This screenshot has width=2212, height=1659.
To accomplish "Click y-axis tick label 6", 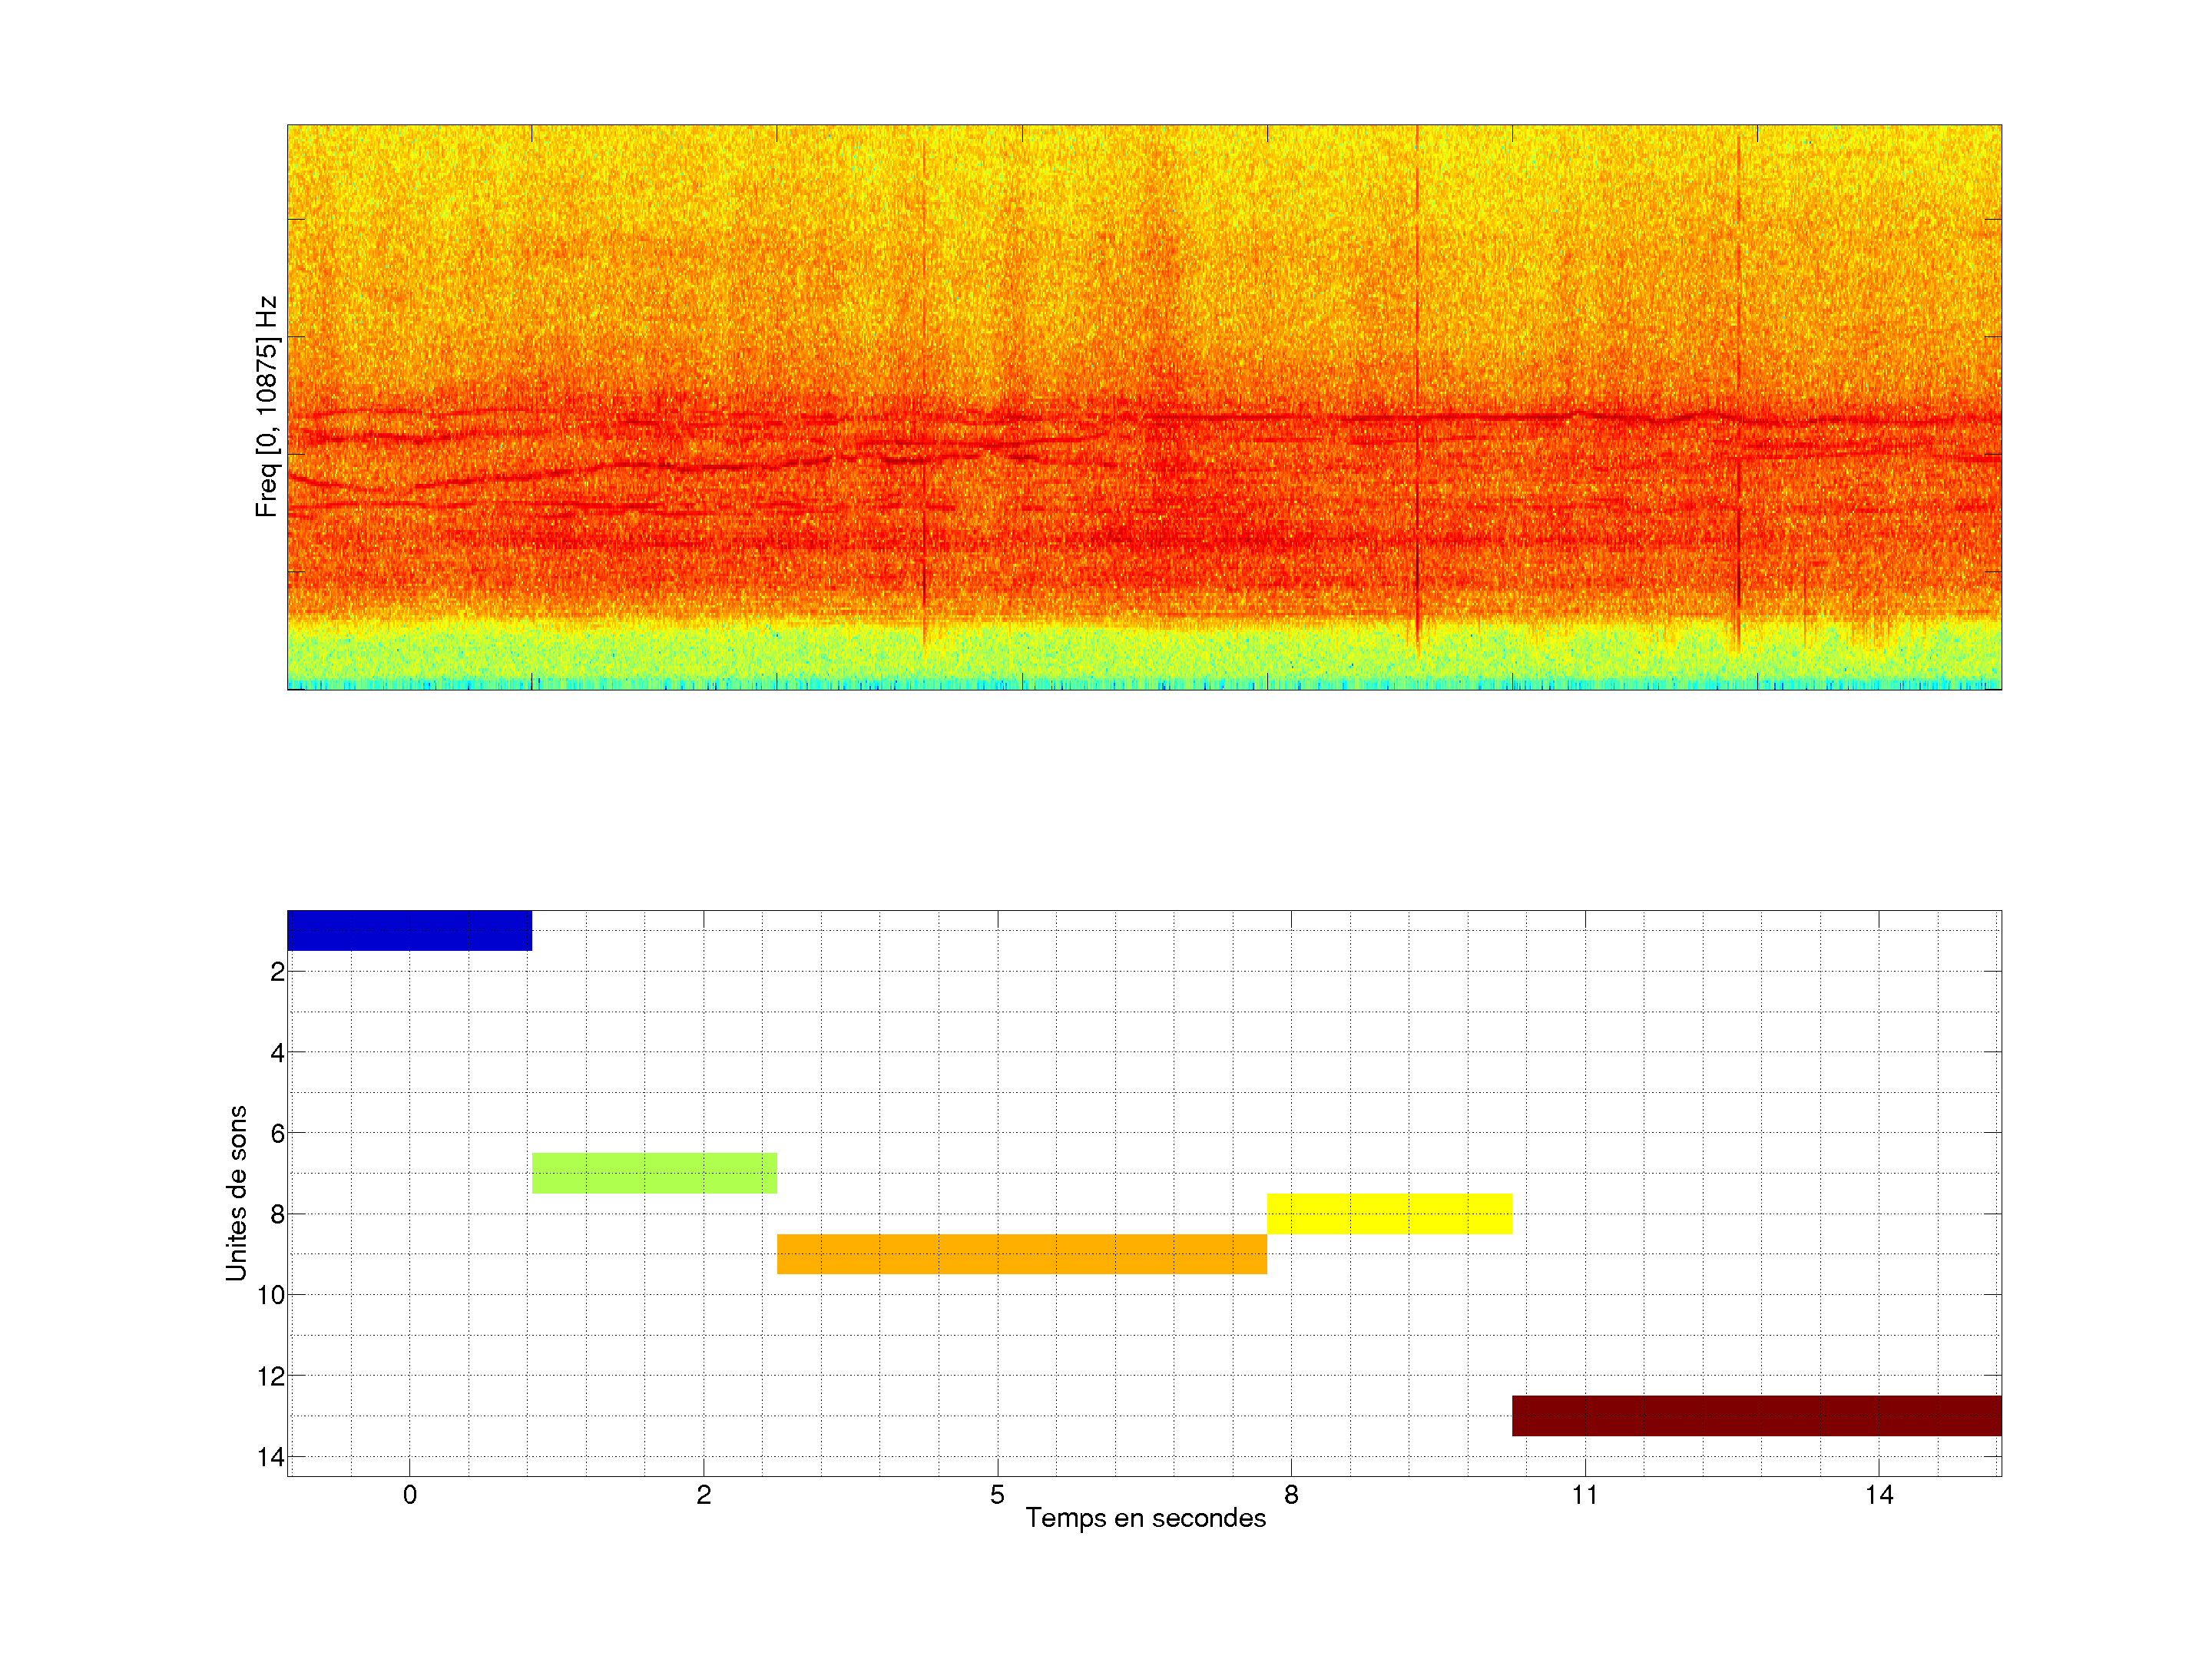I will pyautogui.click(x=277, y=1133).
